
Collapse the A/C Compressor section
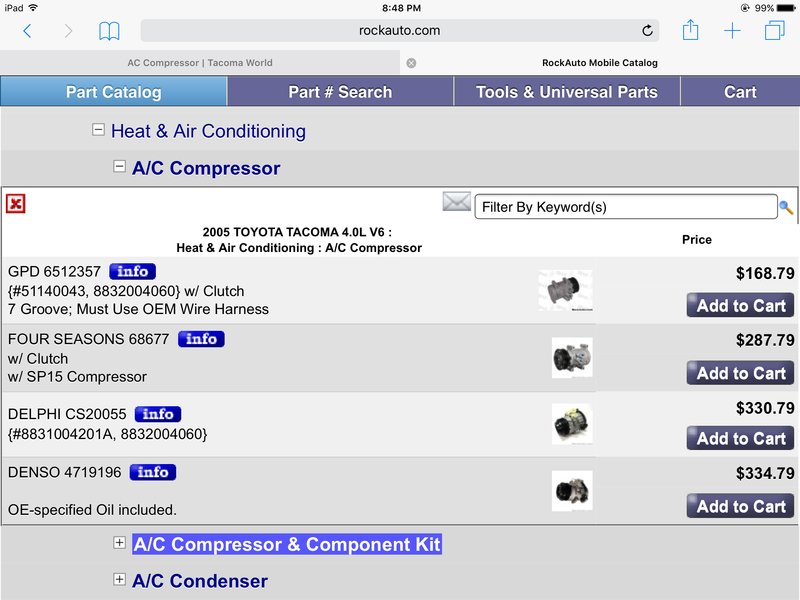coord(119,166)
